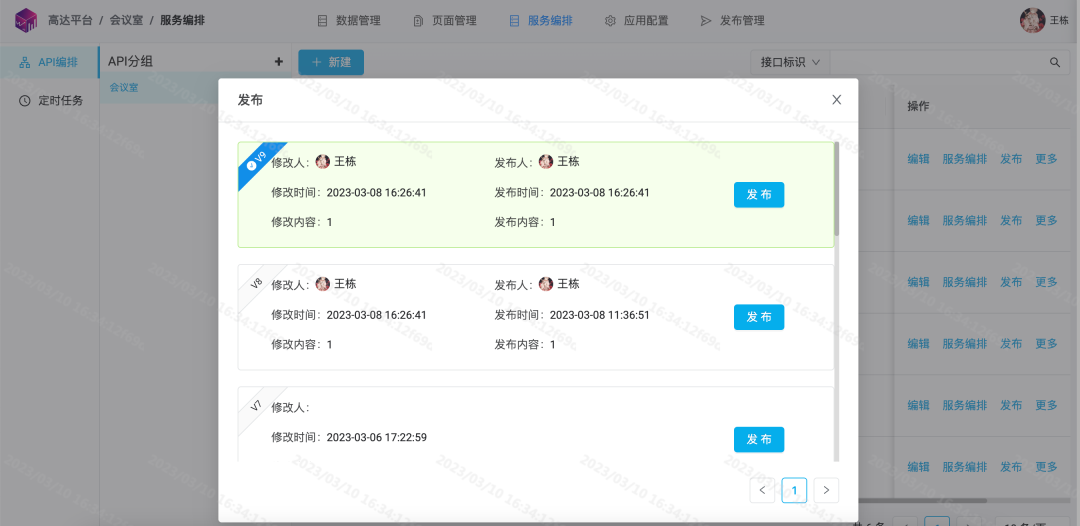Viewport: 1080px width, 526px height.
Task: Open 更多 in last visible table row
Action: pyautogui.click(x=1046, y=466)
